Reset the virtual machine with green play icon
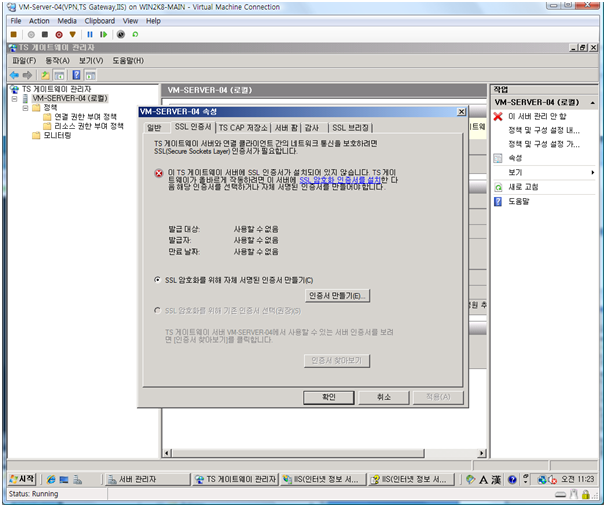The image size is (606, 507). [103, 34]
